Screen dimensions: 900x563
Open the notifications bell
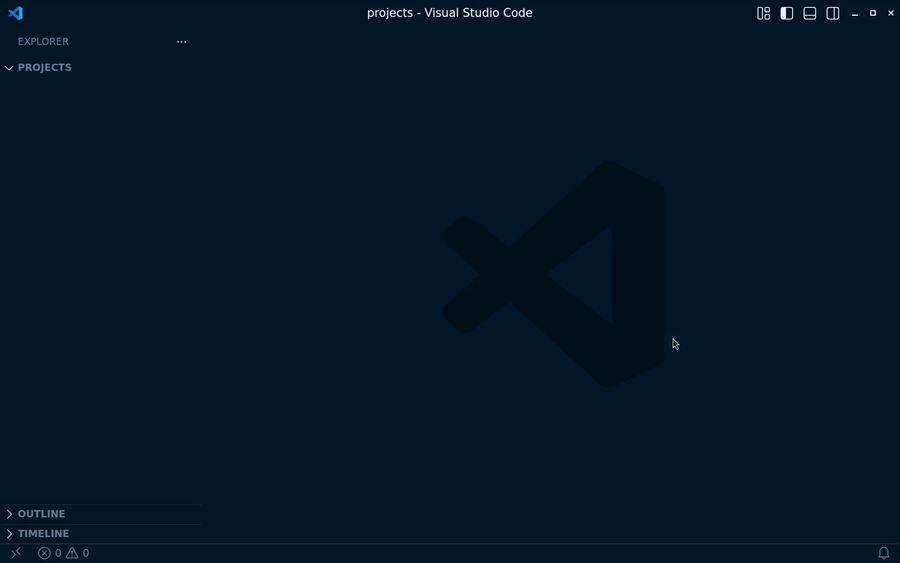coord(884,553)
